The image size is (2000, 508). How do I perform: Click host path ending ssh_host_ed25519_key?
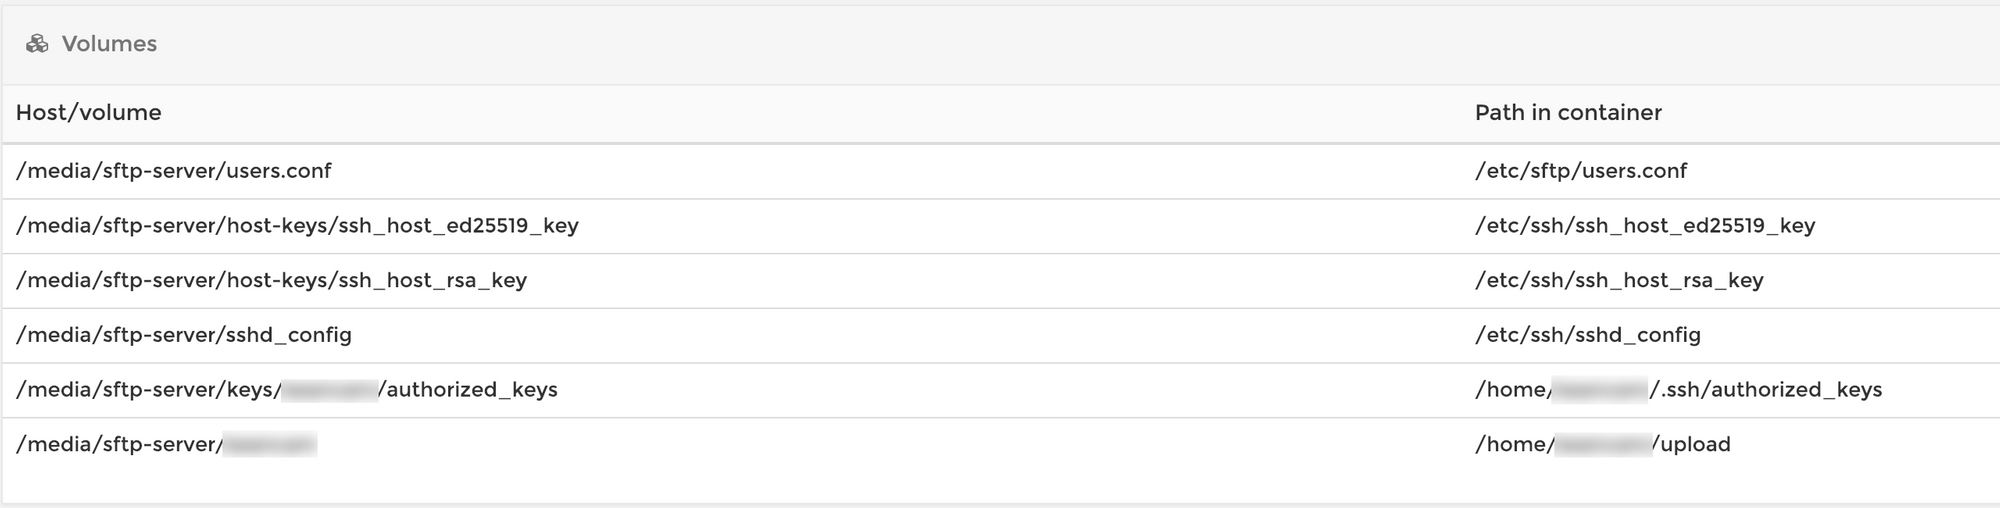point(298,226)
